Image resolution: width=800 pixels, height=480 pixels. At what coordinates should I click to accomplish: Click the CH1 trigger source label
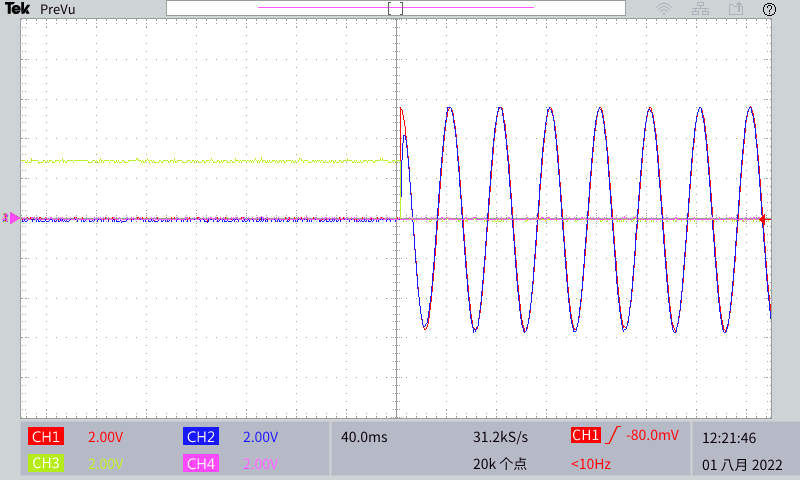[585, 435]
